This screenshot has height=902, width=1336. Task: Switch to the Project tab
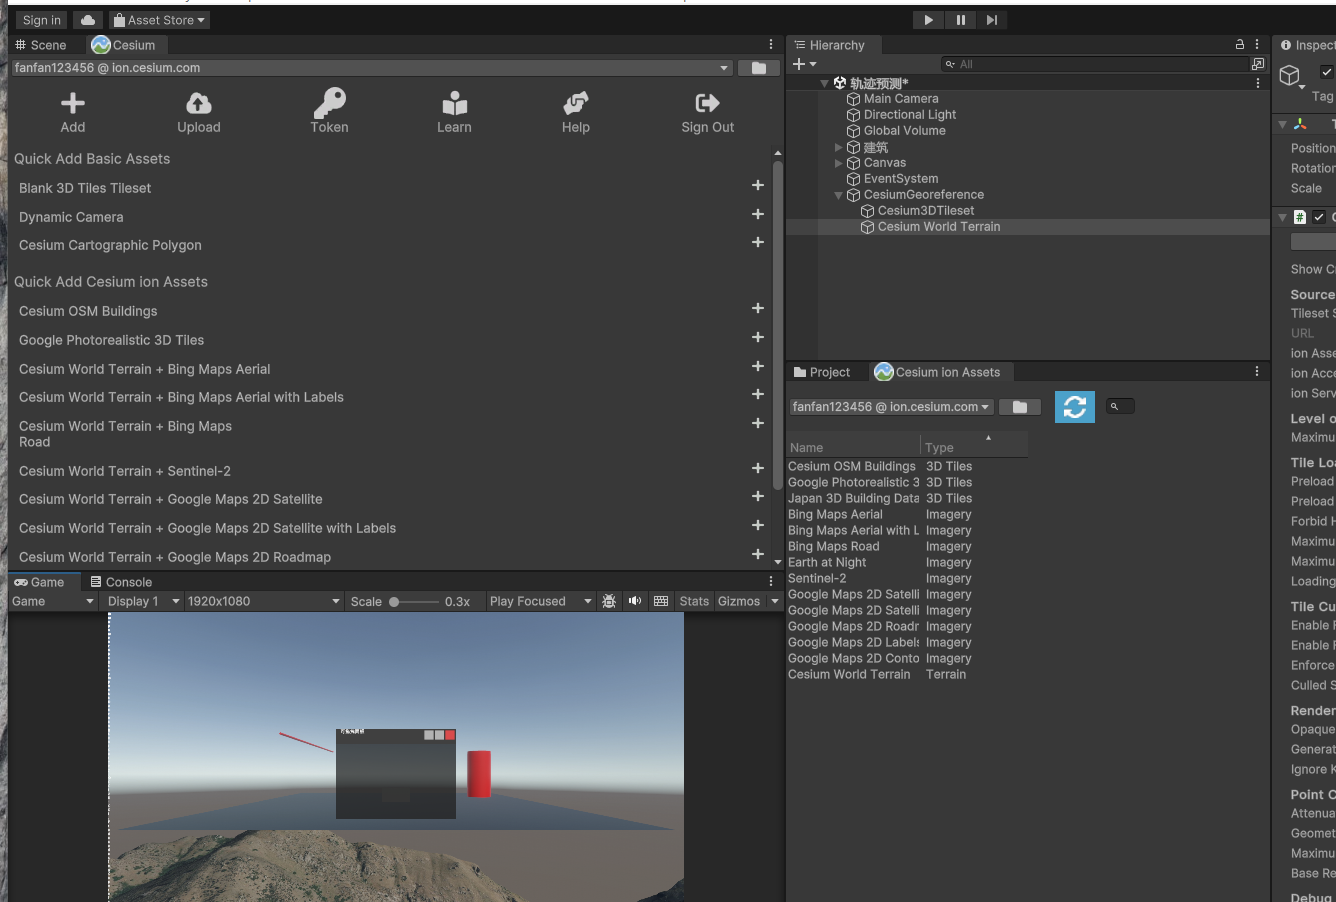pyautogui.click(x=822, y=372)
